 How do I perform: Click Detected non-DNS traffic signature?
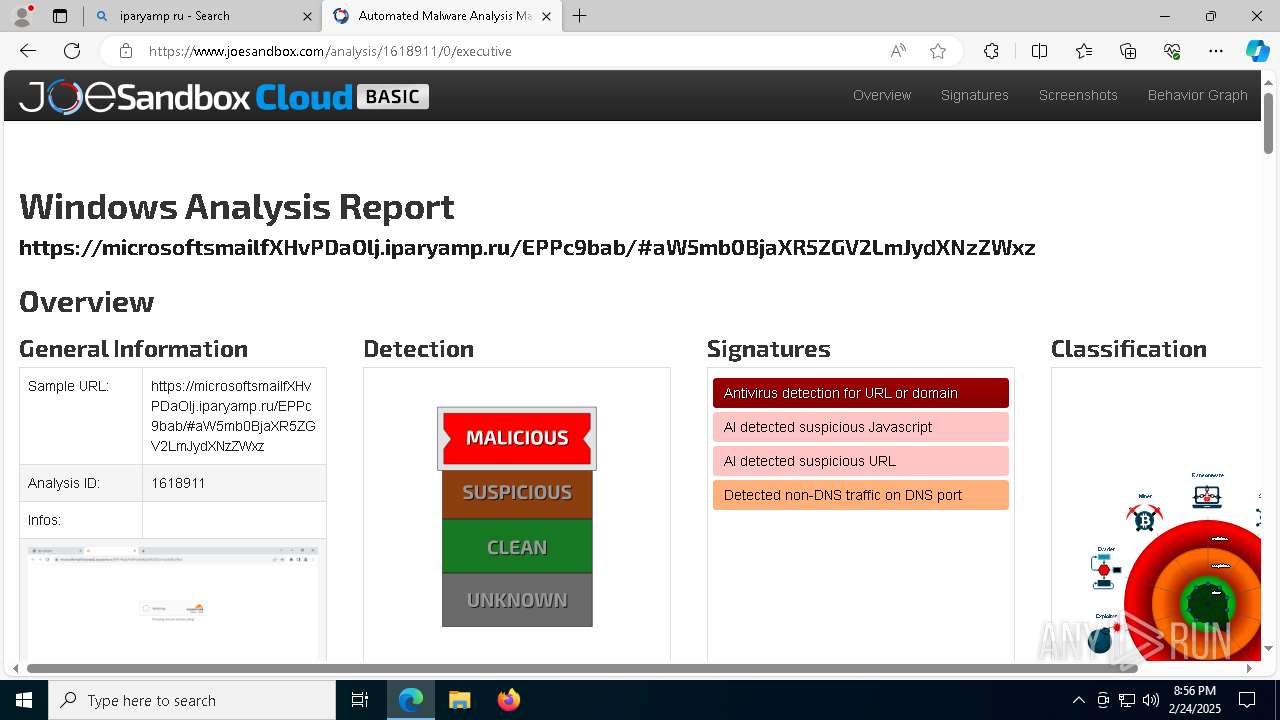[861, 495]
